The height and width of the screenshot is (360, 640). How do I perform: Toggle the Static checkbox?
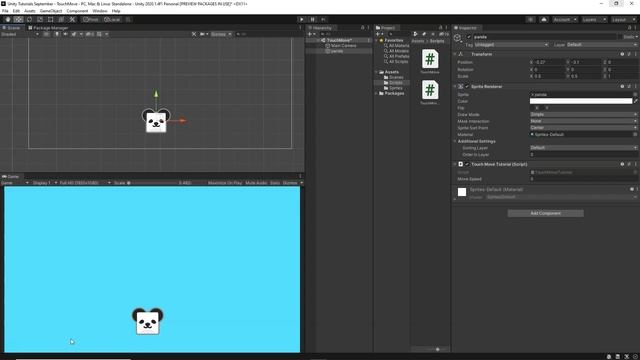(x=620, y=37)
